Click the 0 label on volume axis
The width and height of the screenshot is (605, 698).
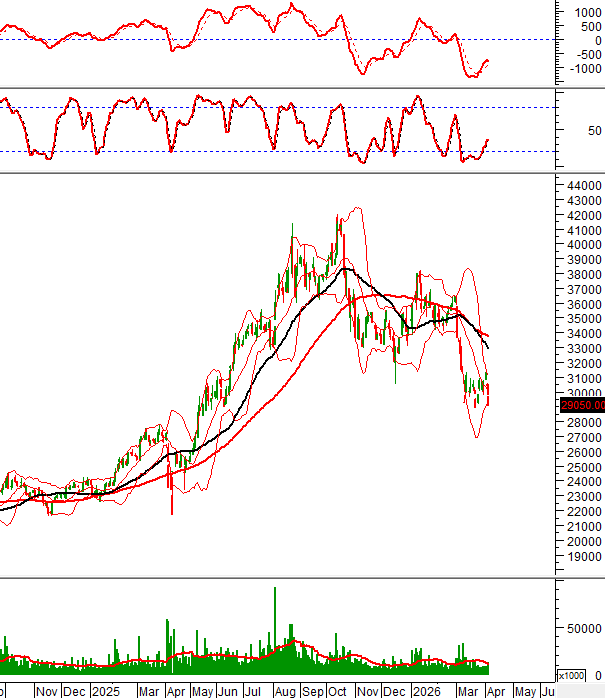coord(597,676)
